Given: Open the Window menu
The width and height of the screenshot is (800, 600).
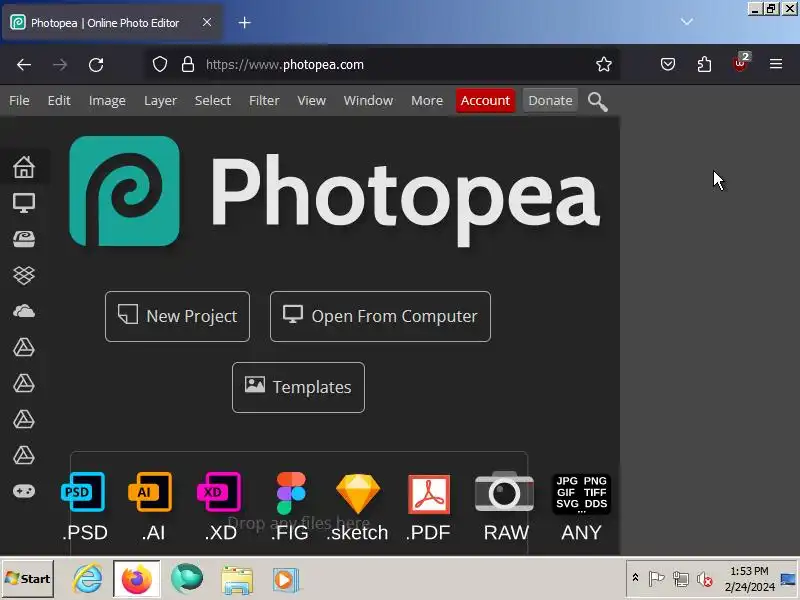Looking at the screenshot, I should click(368, 101).
